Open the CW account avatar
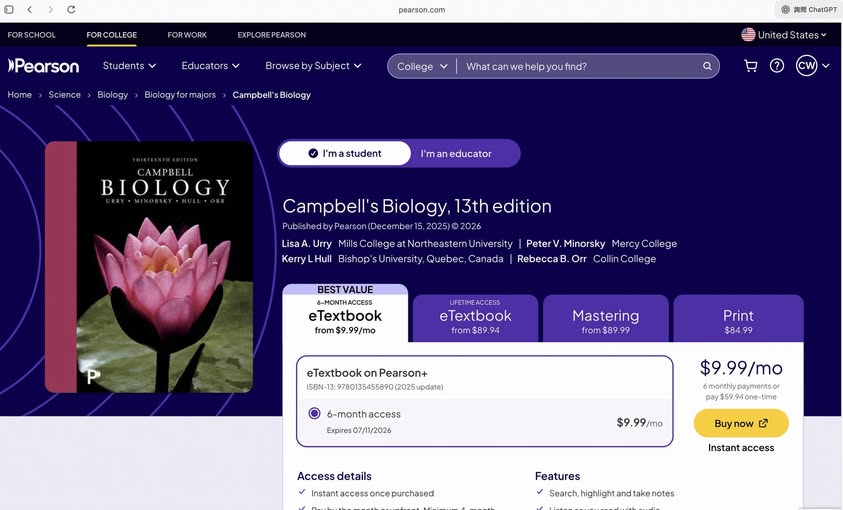The height and width of the screenshot is (510, 843). coord(806,66)
